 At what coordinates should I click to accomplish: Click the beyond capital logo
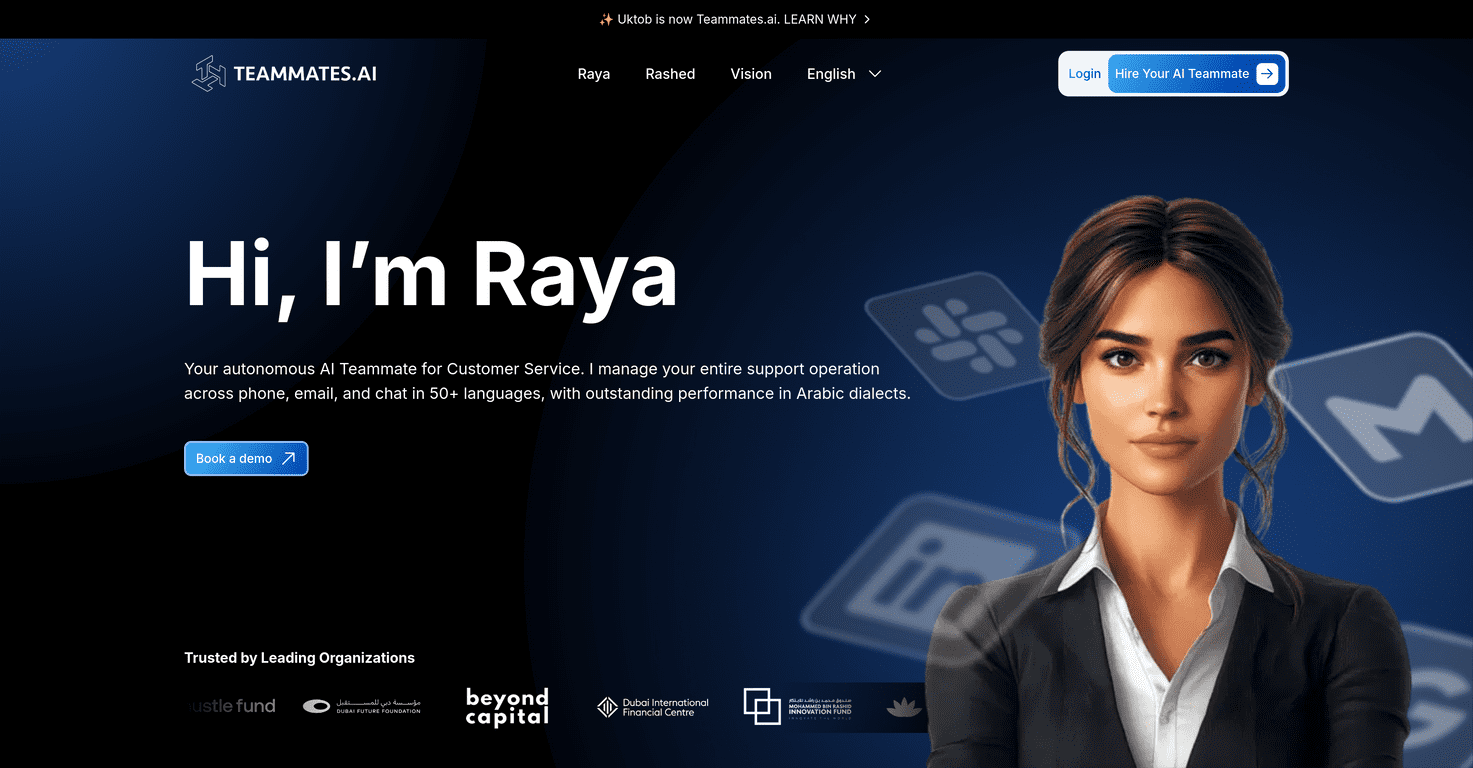507,707
